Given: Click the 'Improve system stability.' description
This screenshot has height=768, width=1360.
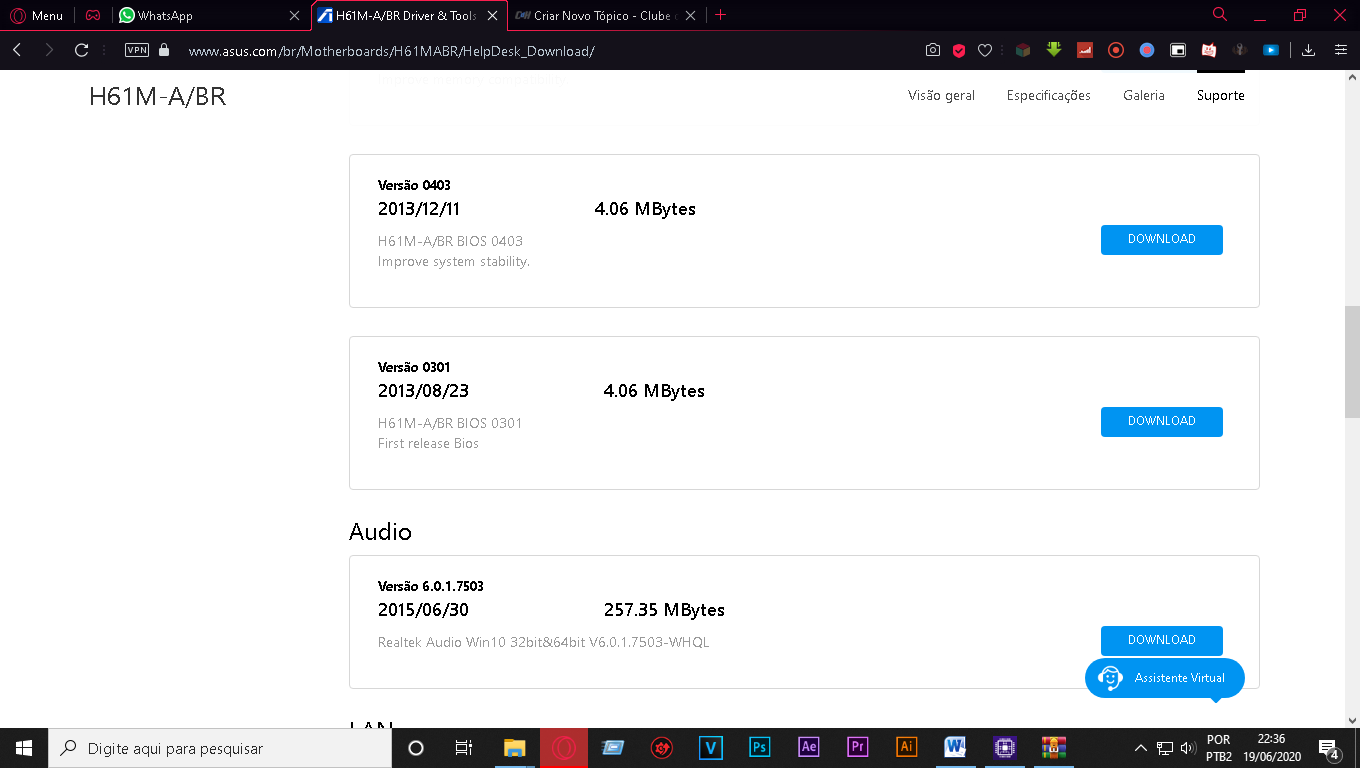Looking at the screenshot, I should click(x=454, y=262).
